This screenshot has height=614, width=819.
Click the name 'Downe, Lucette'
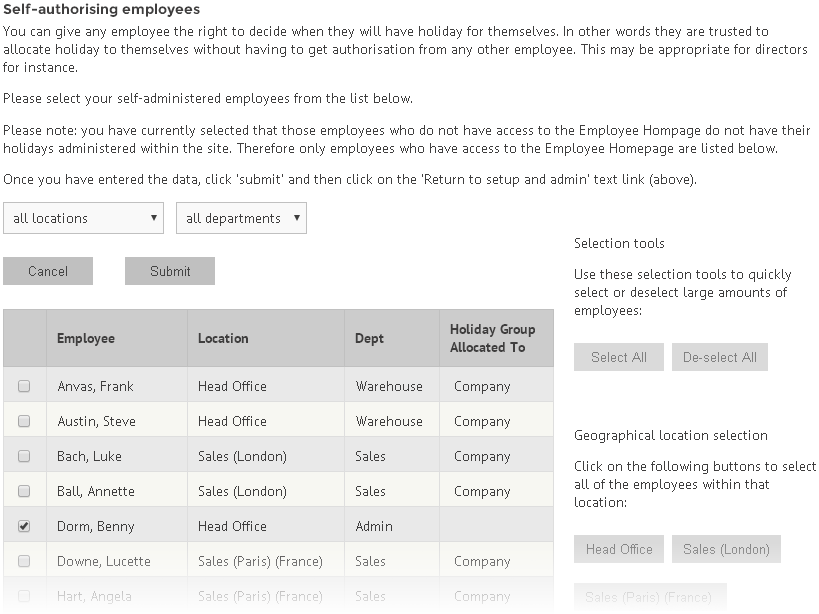click(x=104, y=561)
